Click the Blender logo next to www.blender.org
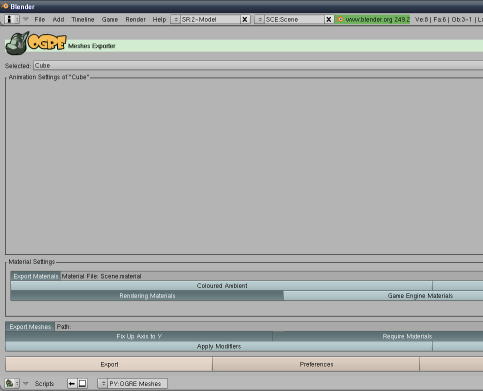 pos(340,19)
